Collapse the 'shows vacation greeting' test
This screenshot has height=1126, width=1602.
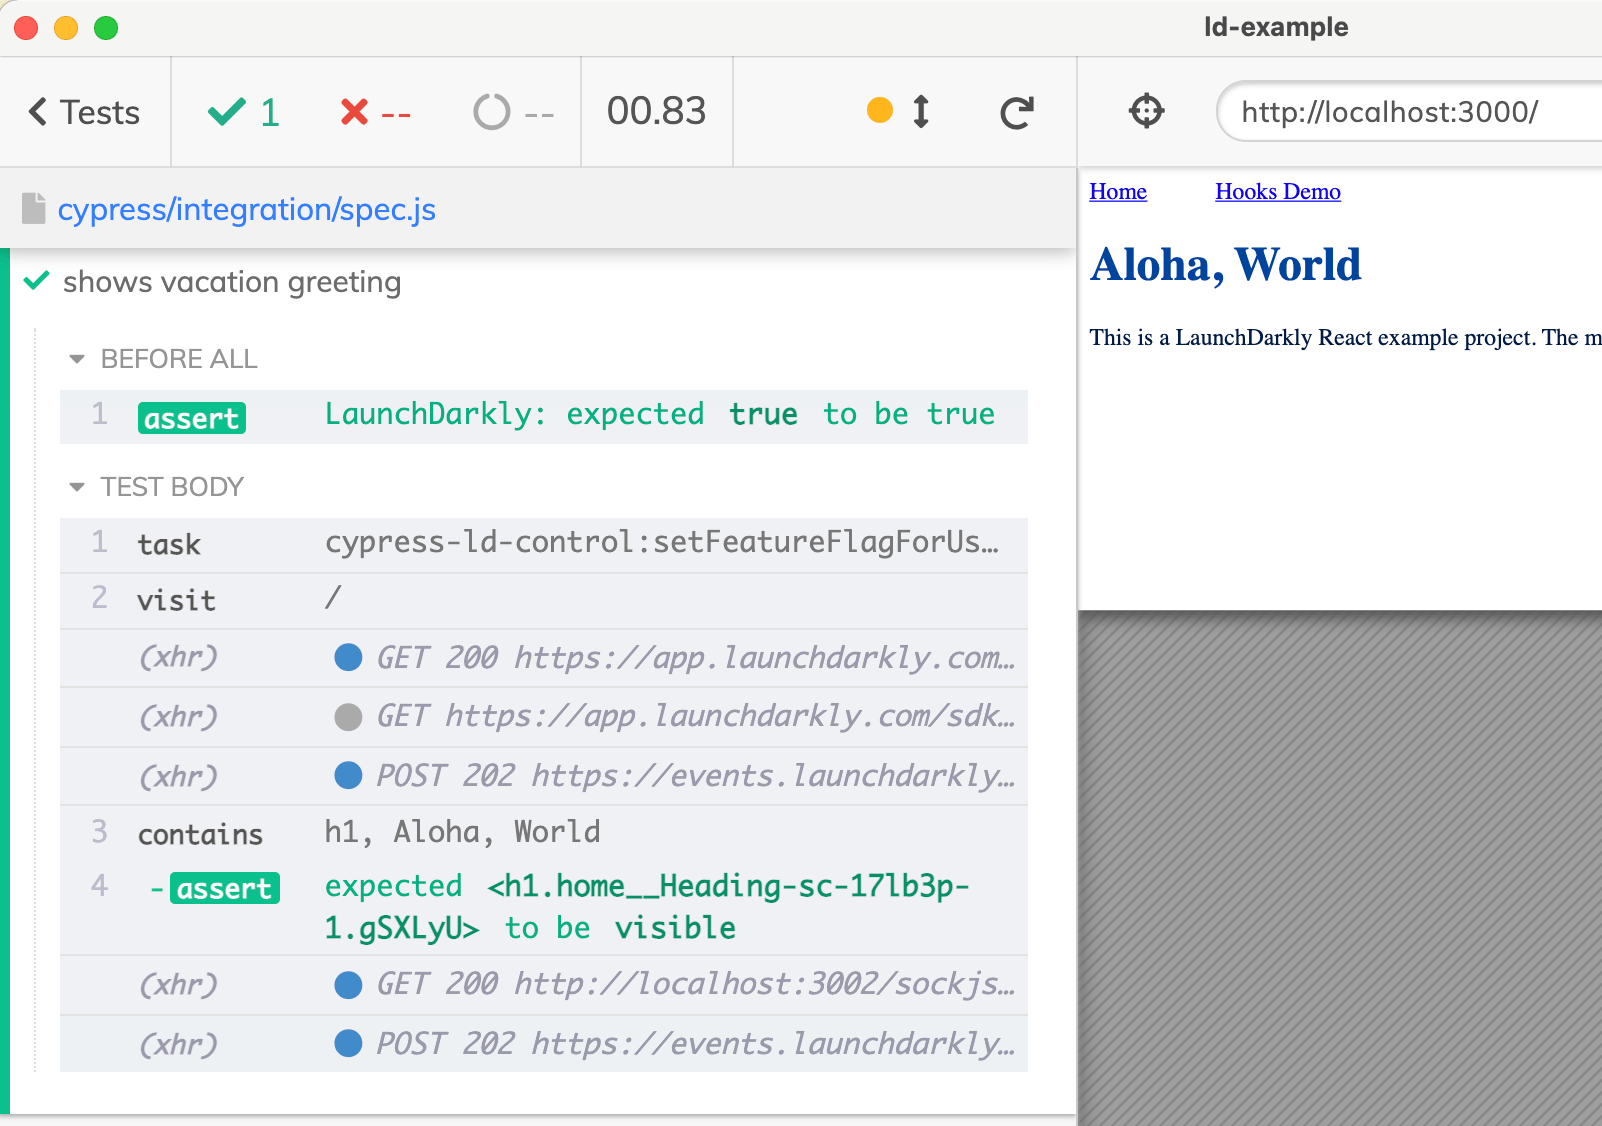[232, 282]
